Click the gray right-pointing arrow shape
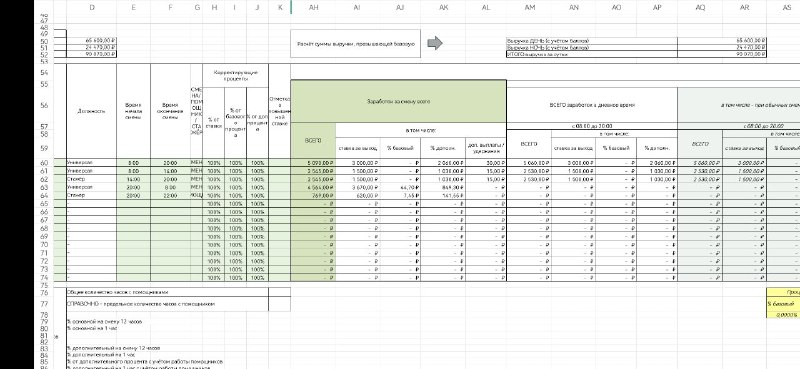This screenshot has height=369, width=800. click(434, 43)
